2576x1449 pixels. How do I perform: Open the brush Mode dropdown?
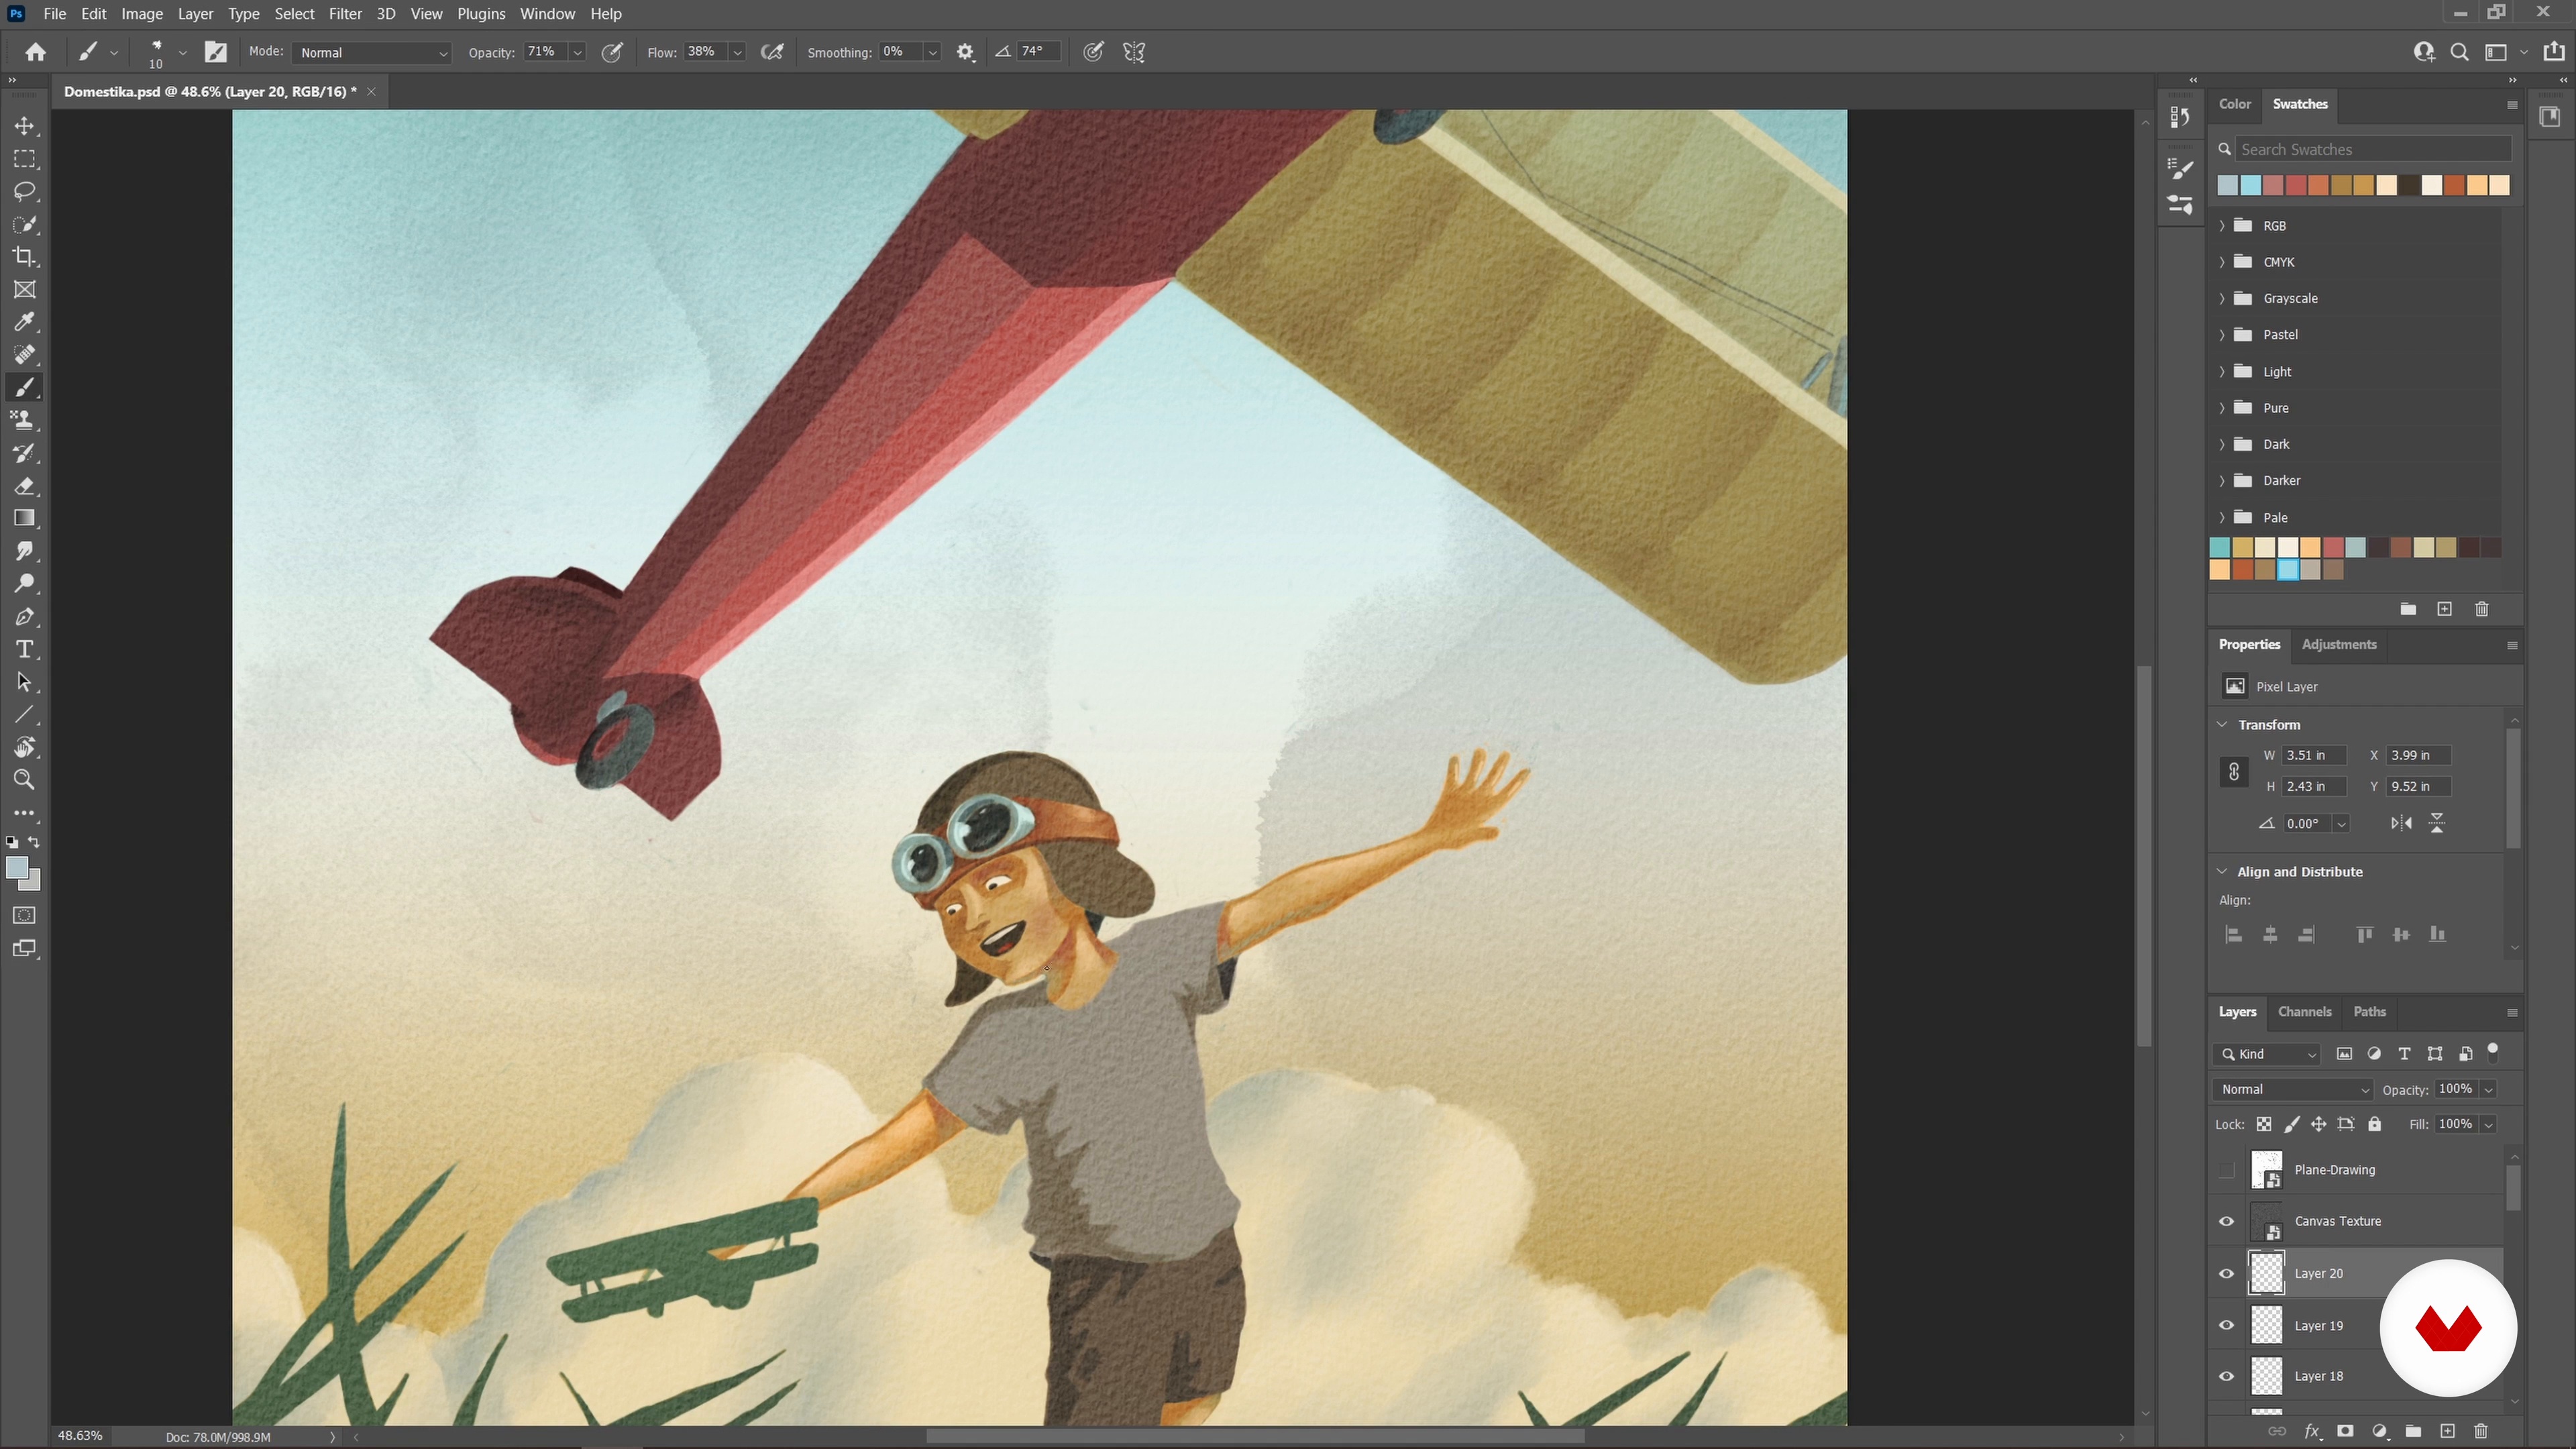tap(371, 52)
